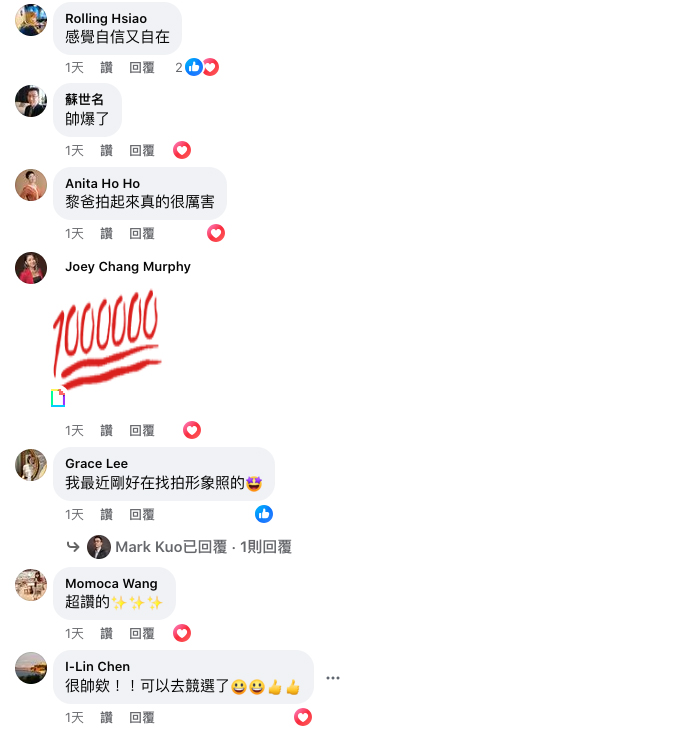Click the heart reaction under Momoca Wang's comment
Screen dimensions: 679x732
[x=182, y=633]
